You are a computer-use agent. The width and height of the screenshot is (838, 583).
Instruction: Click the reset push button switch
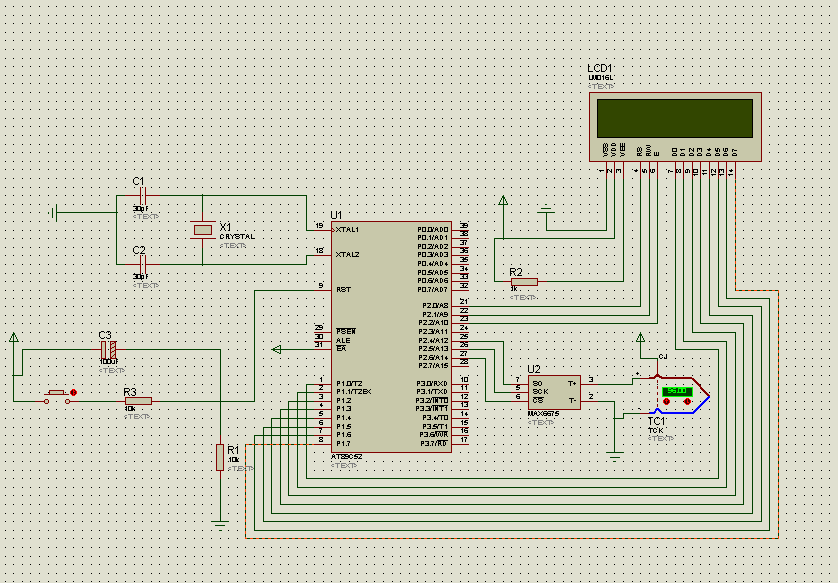57,397
